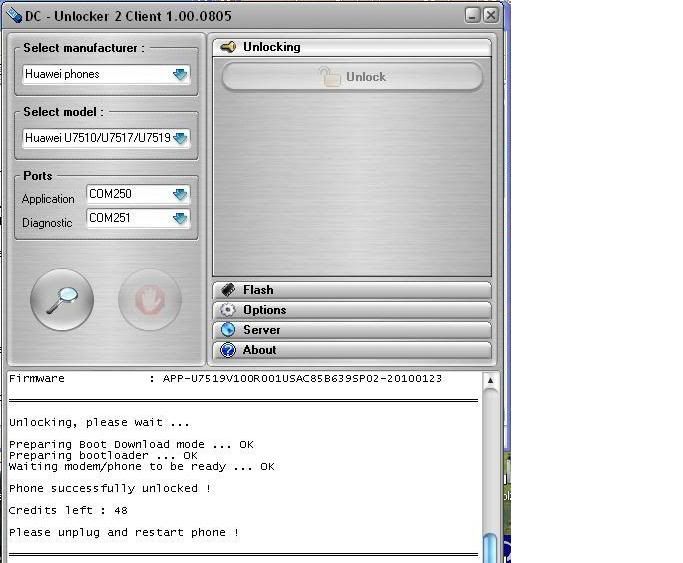Close the DC-Unlocker window
683x563 pixels.
[491, 15]
